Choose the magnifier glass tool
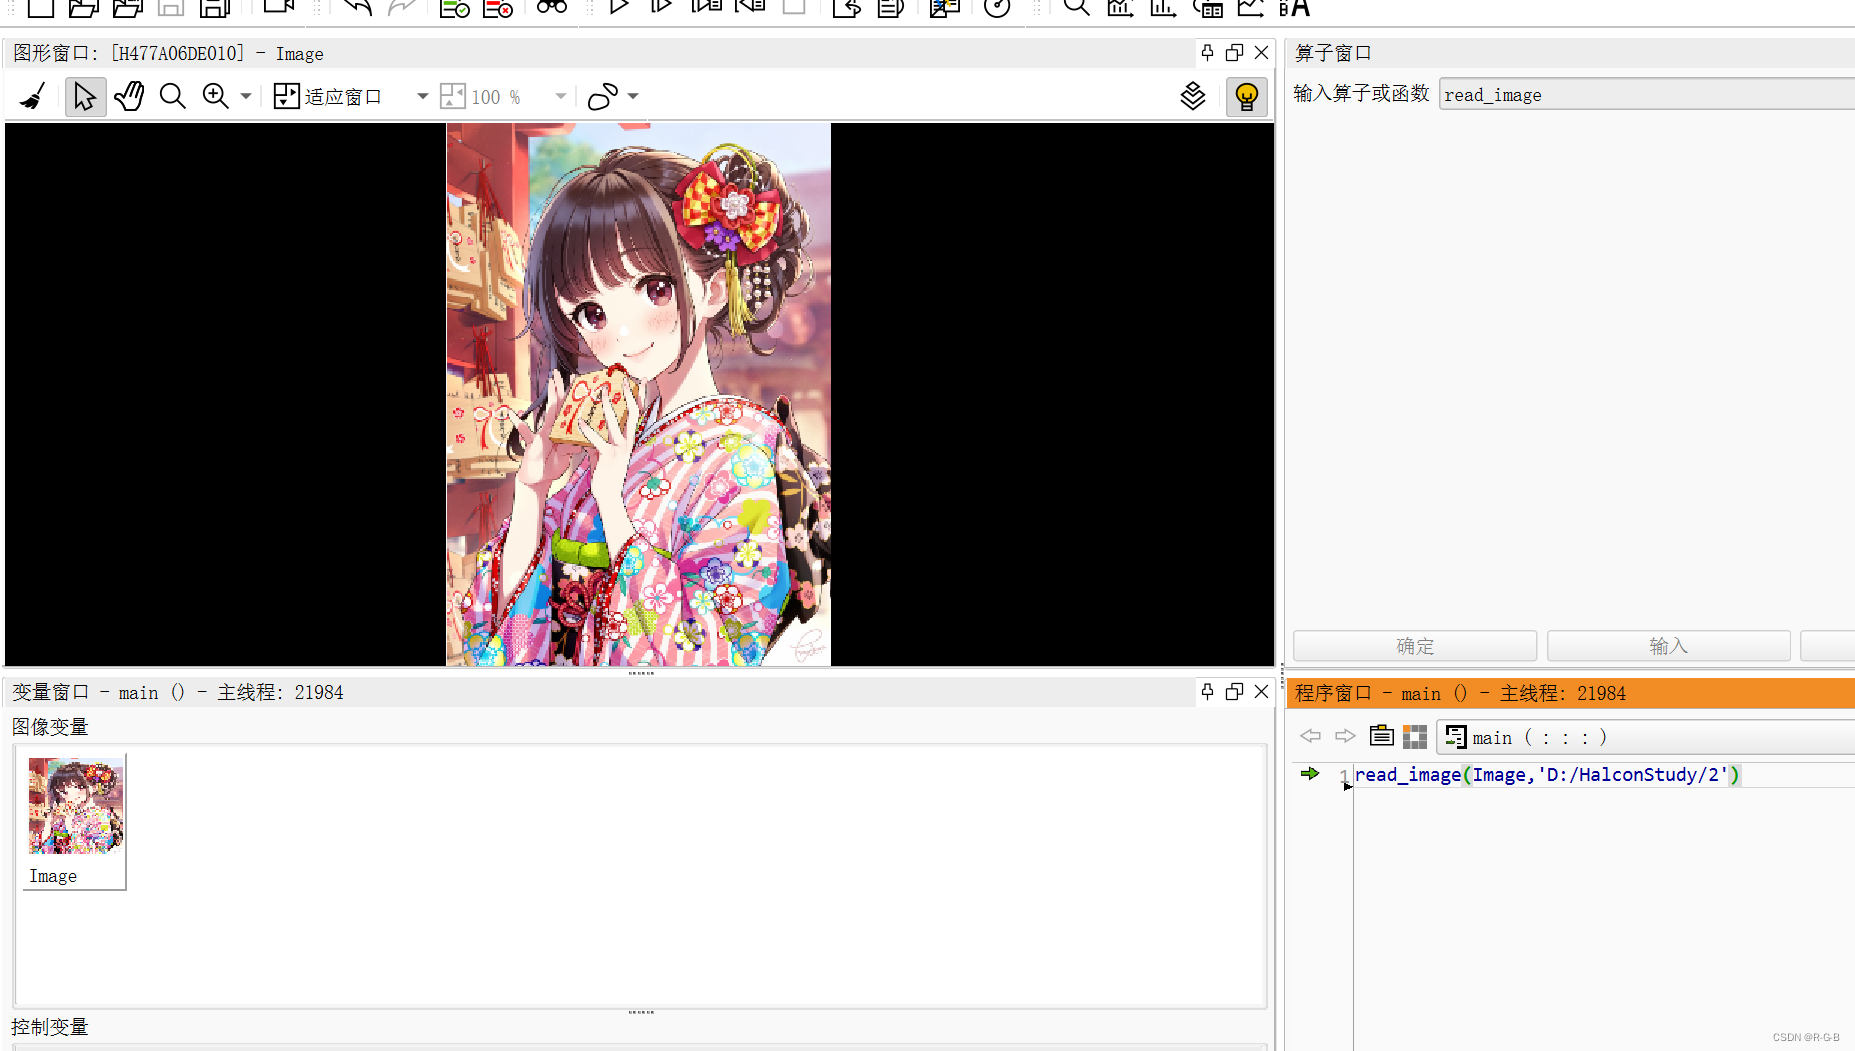 coord(173,97)
